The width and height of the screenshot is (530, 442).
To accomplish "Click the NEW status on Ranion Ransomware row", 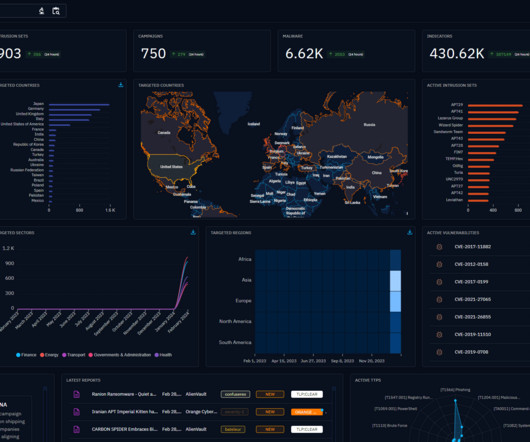I will [x=270, y=394].
